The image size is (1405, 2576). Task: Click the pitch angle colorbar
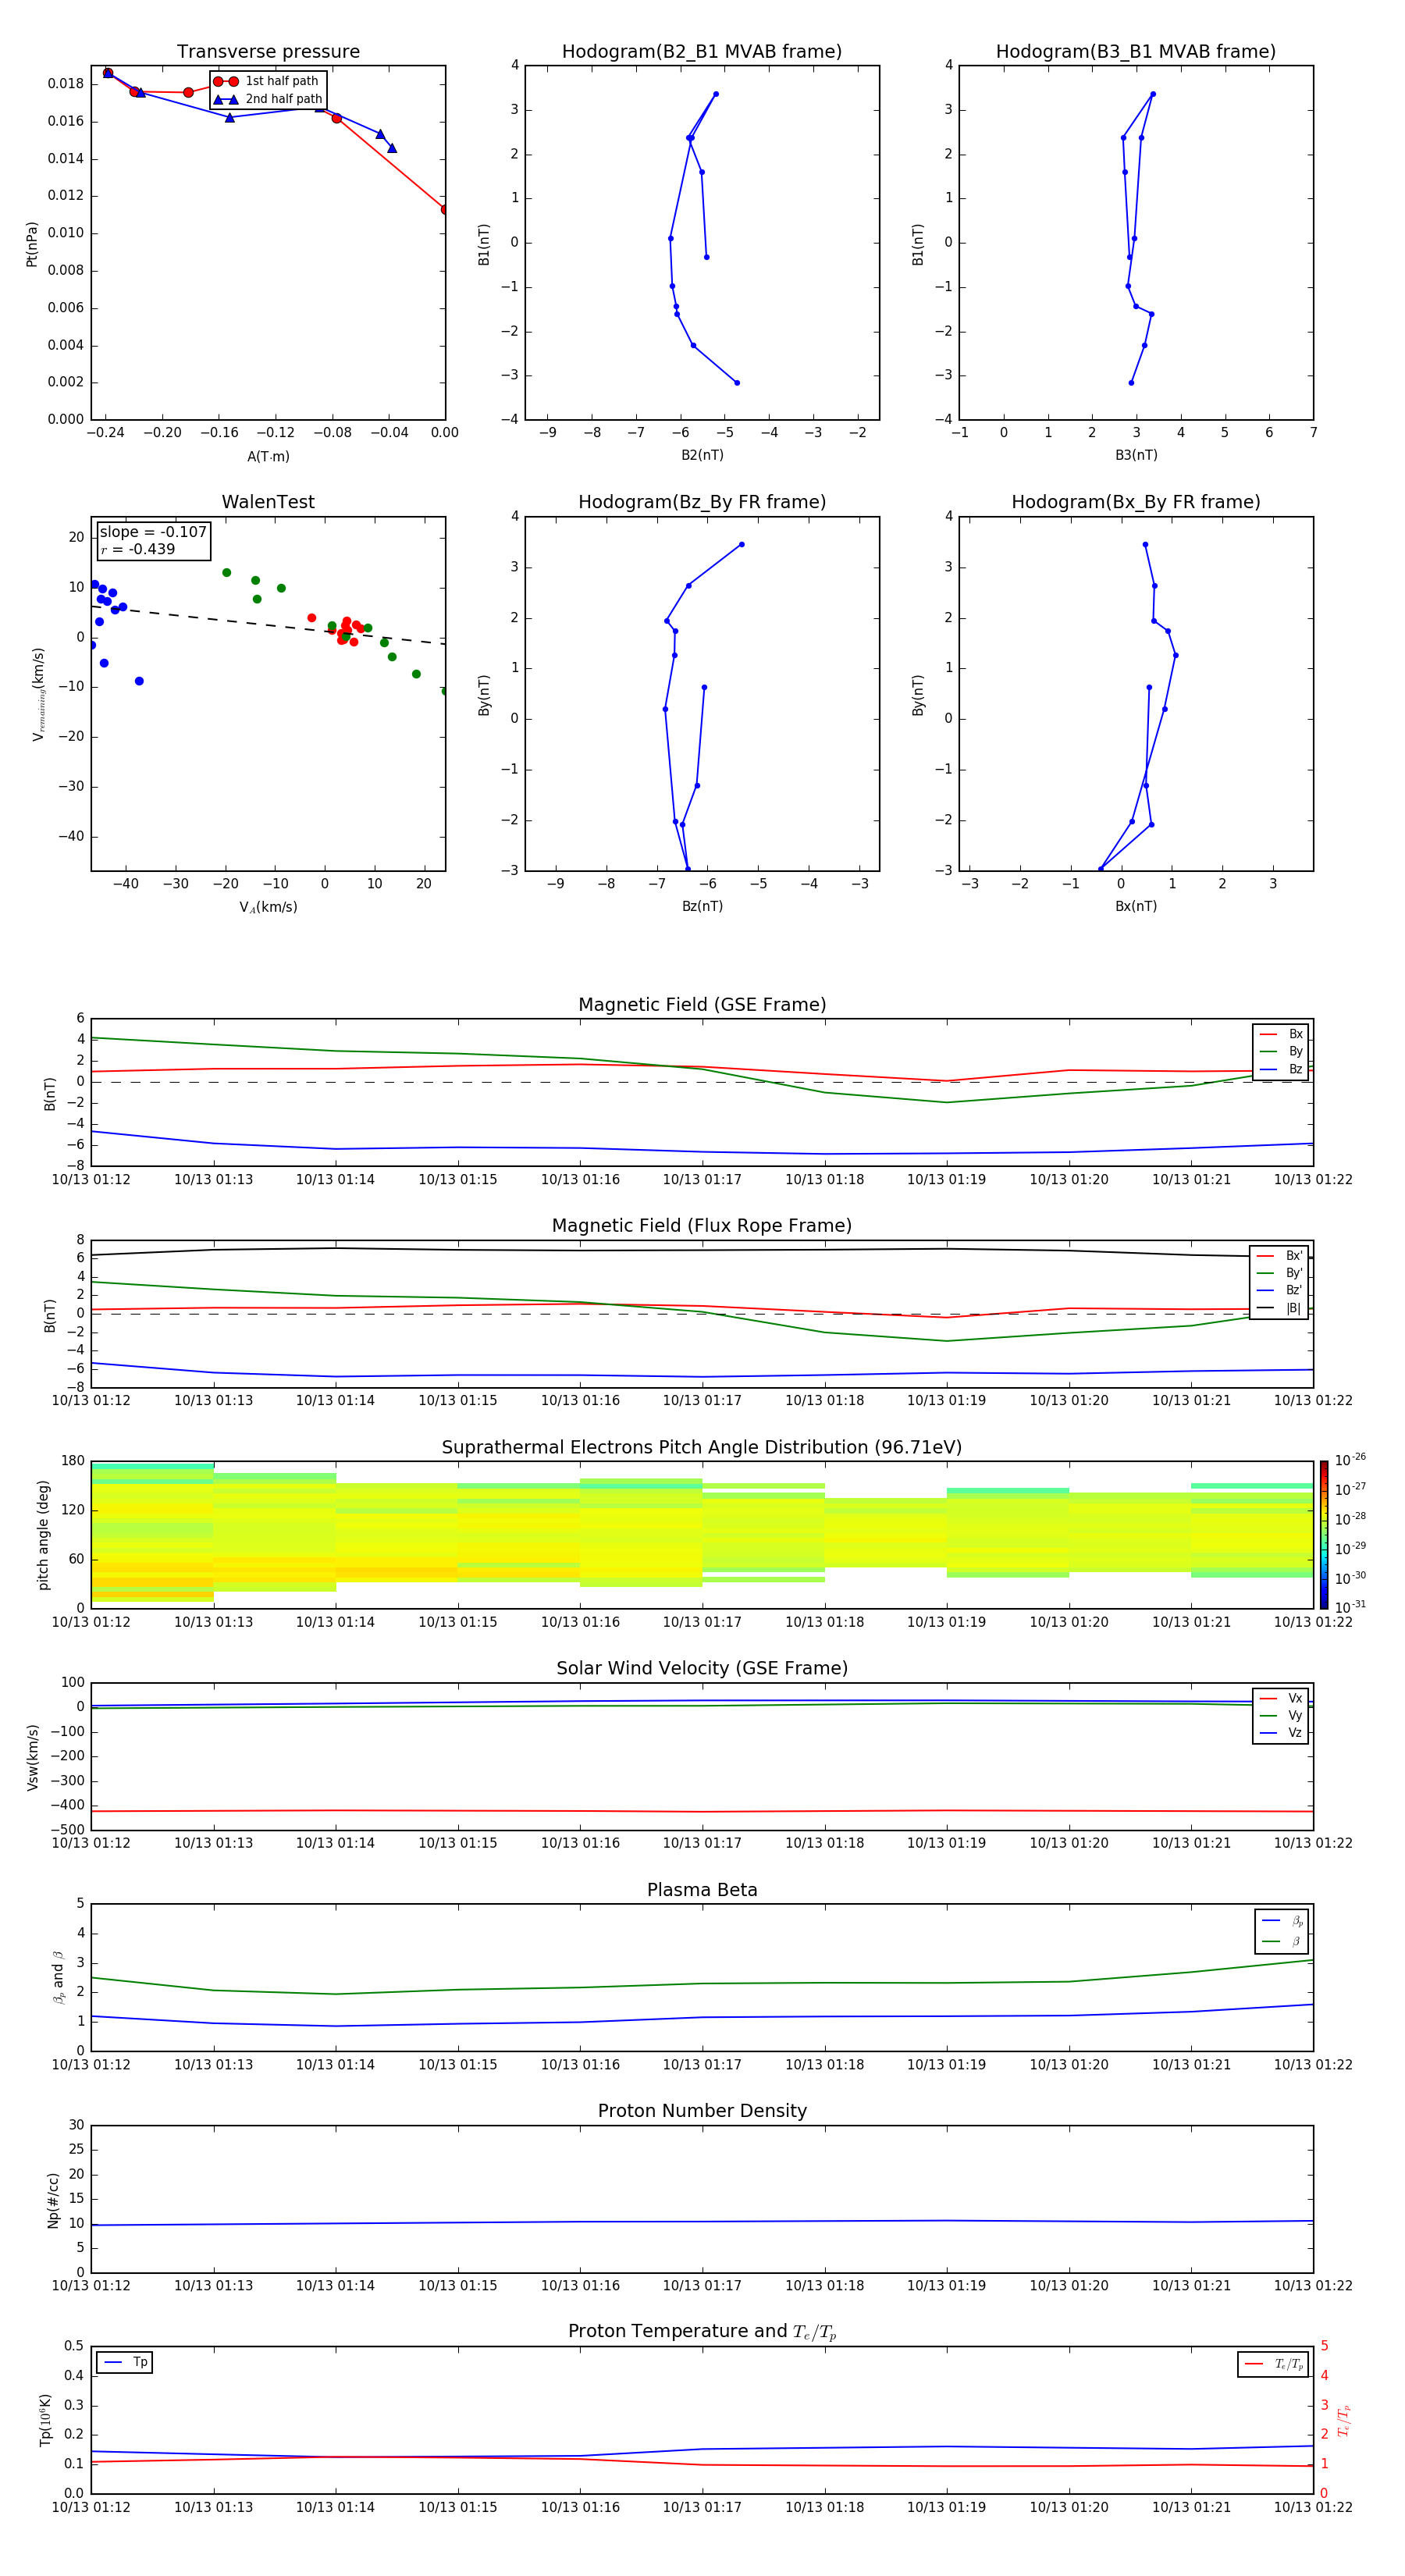1324,1535
